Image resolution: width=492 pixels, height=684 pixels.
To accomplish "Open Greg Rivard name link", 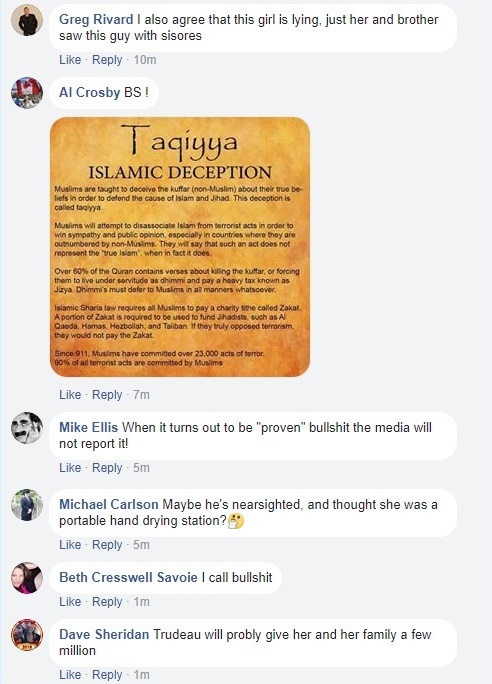I will point(96,20).
